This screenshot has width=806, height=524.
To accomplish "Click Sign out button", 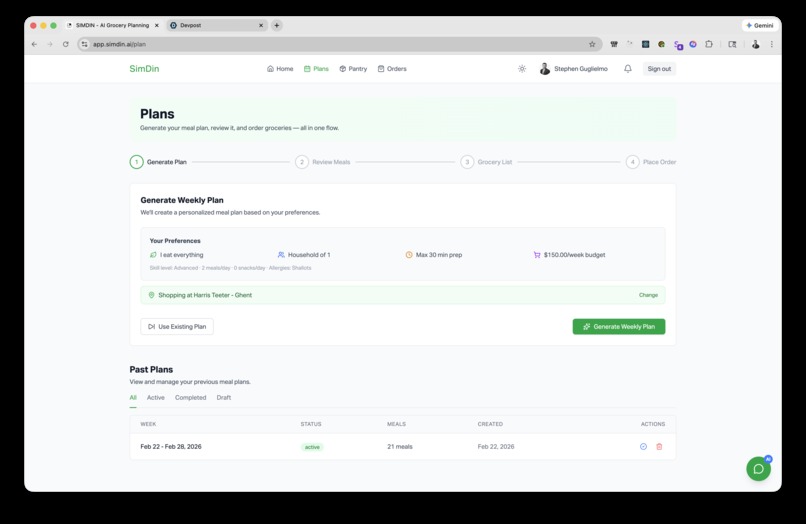I will [659, 68].
